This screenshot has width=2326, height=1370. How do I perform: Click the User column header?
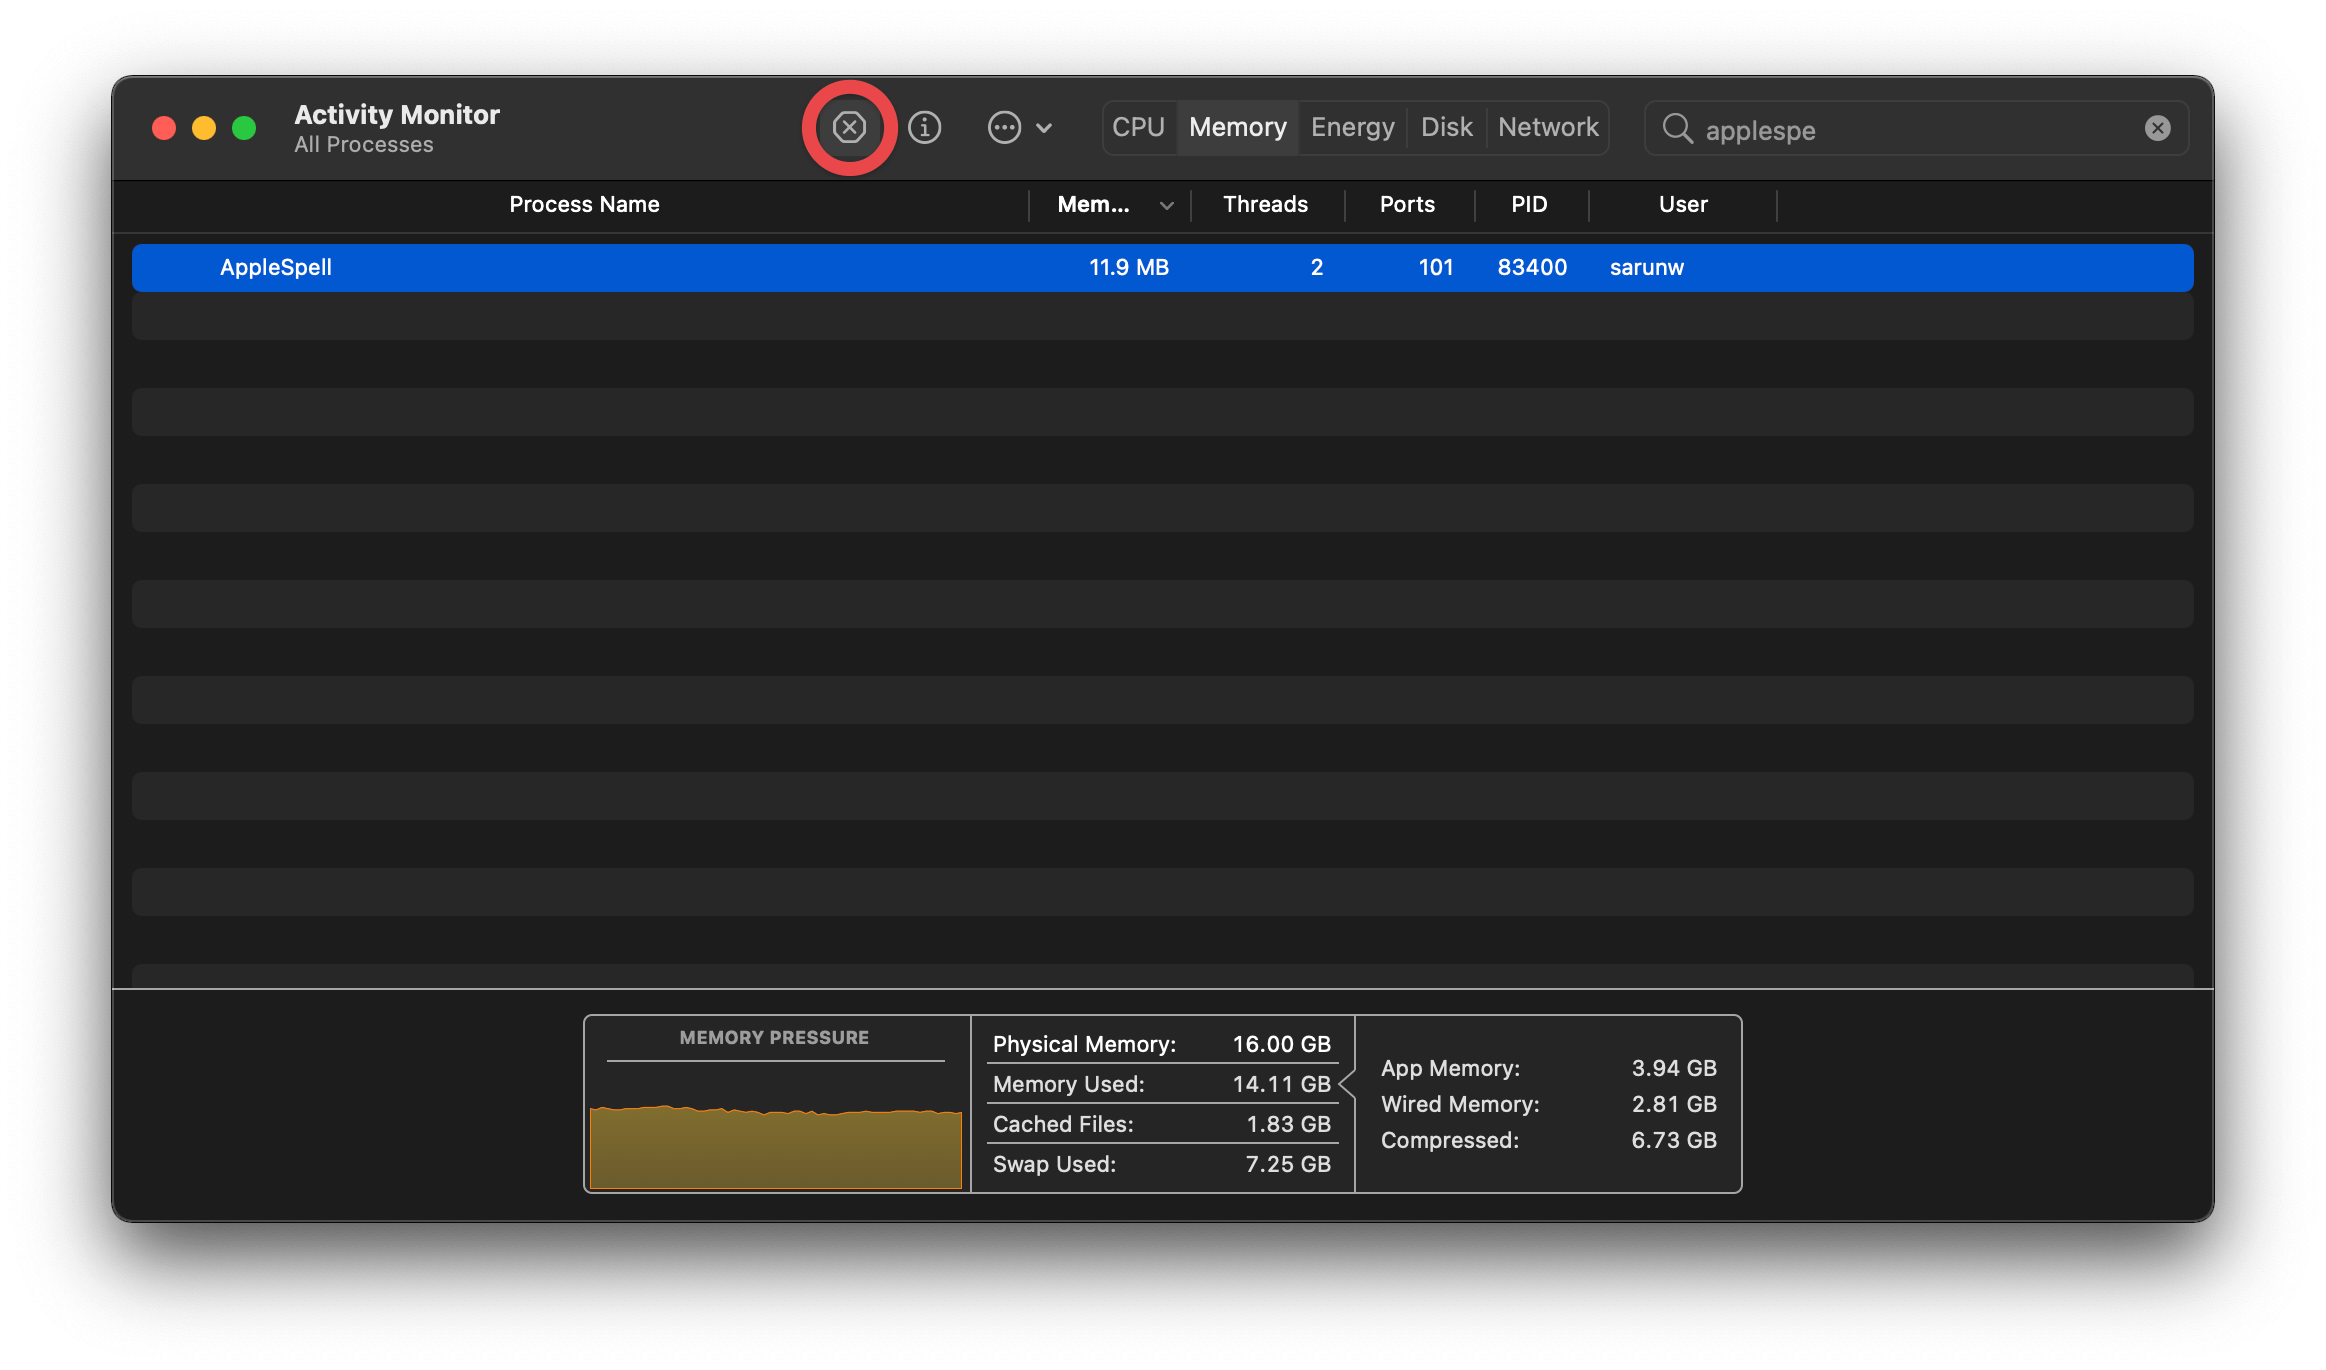click(x=1683, y=204)
